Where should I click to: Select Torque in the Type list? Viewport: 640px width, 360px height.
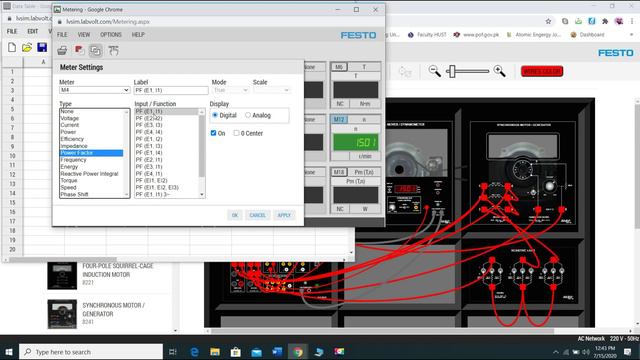[x=69, y=180]
